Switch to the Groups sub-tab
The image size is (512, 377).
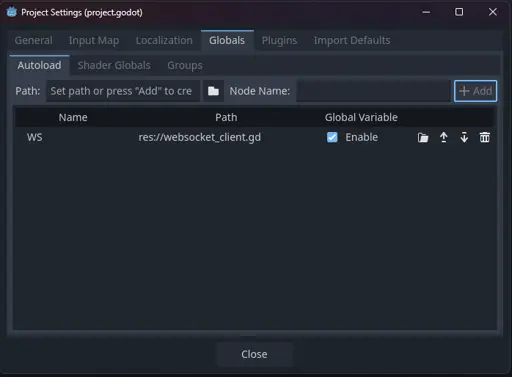point(185,65)
